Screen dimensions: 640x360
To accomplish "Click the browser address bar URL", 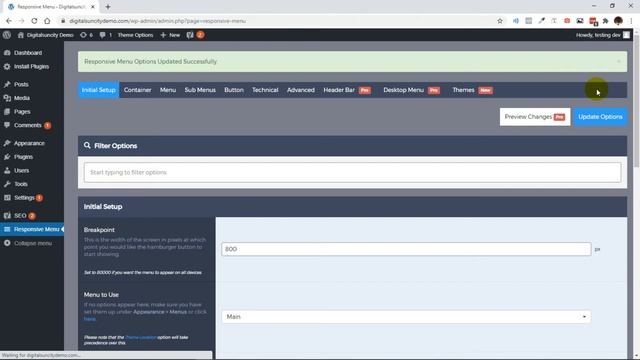I will [x=158, y=21].
